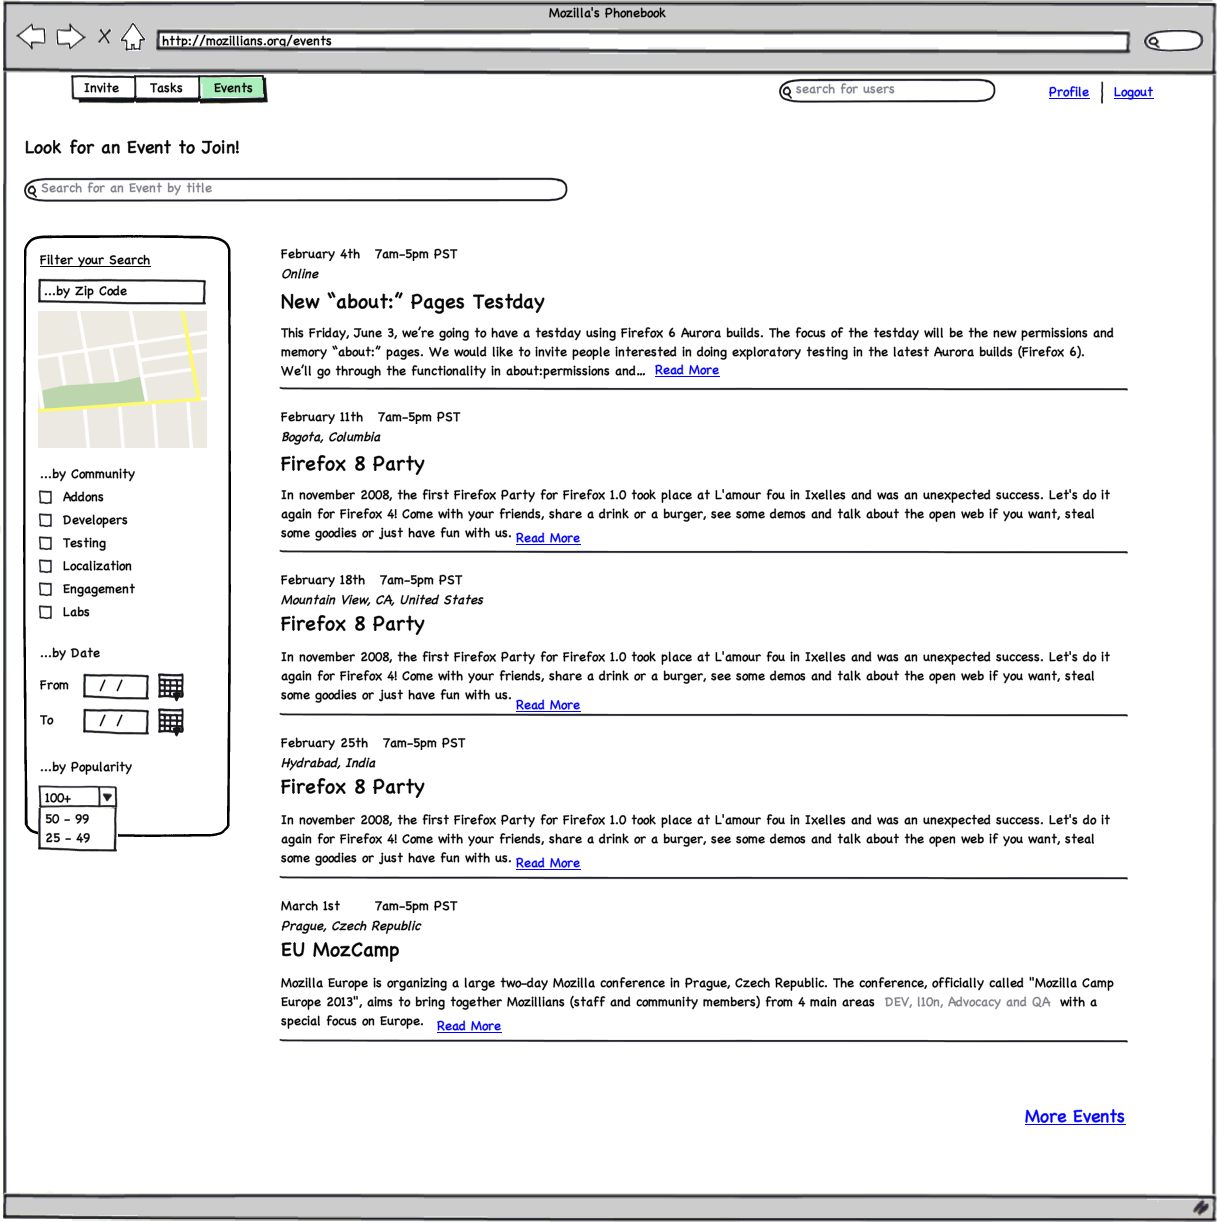
Task: Read More on the Hydrabad Firefox 8 Party
Action: coord(548,863)
